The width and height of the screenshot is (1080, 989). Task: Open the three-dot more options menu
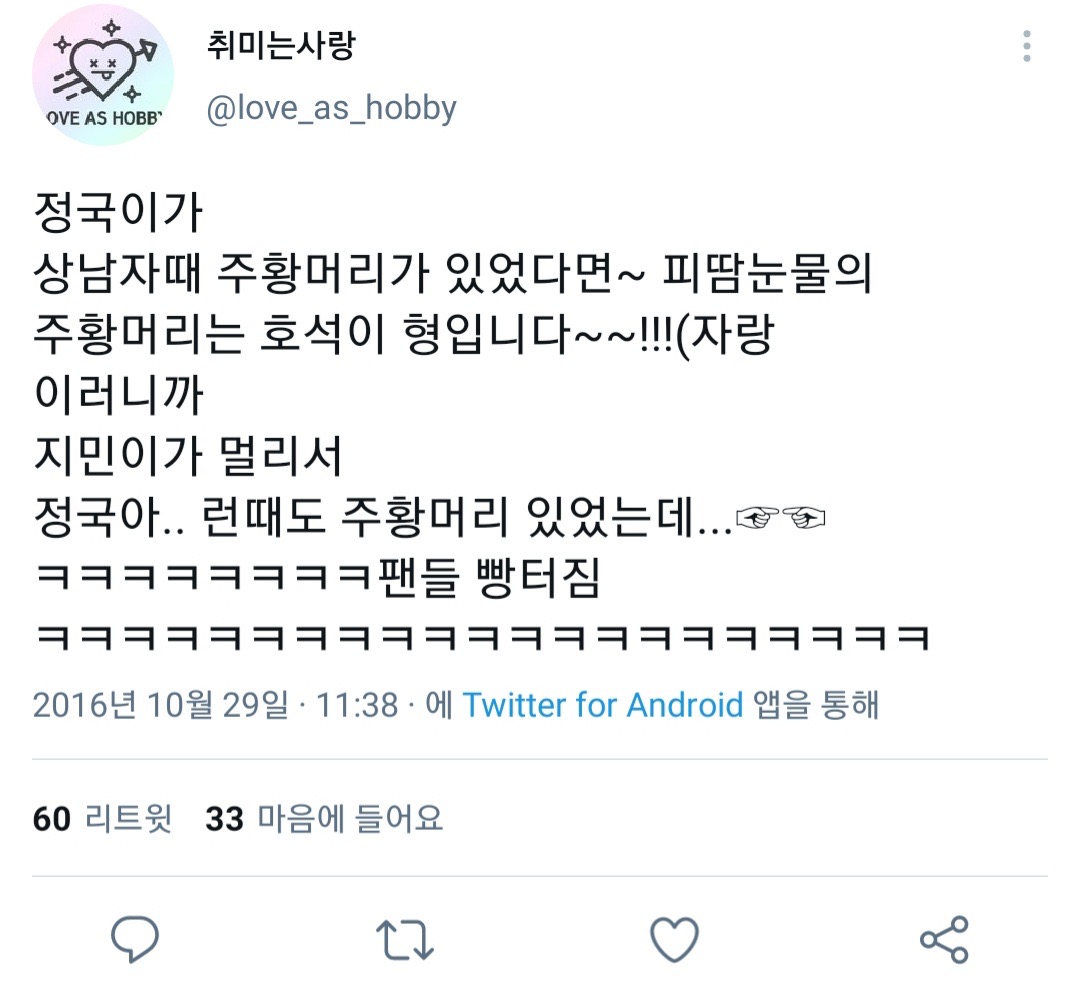click(x=1027, y=47)
